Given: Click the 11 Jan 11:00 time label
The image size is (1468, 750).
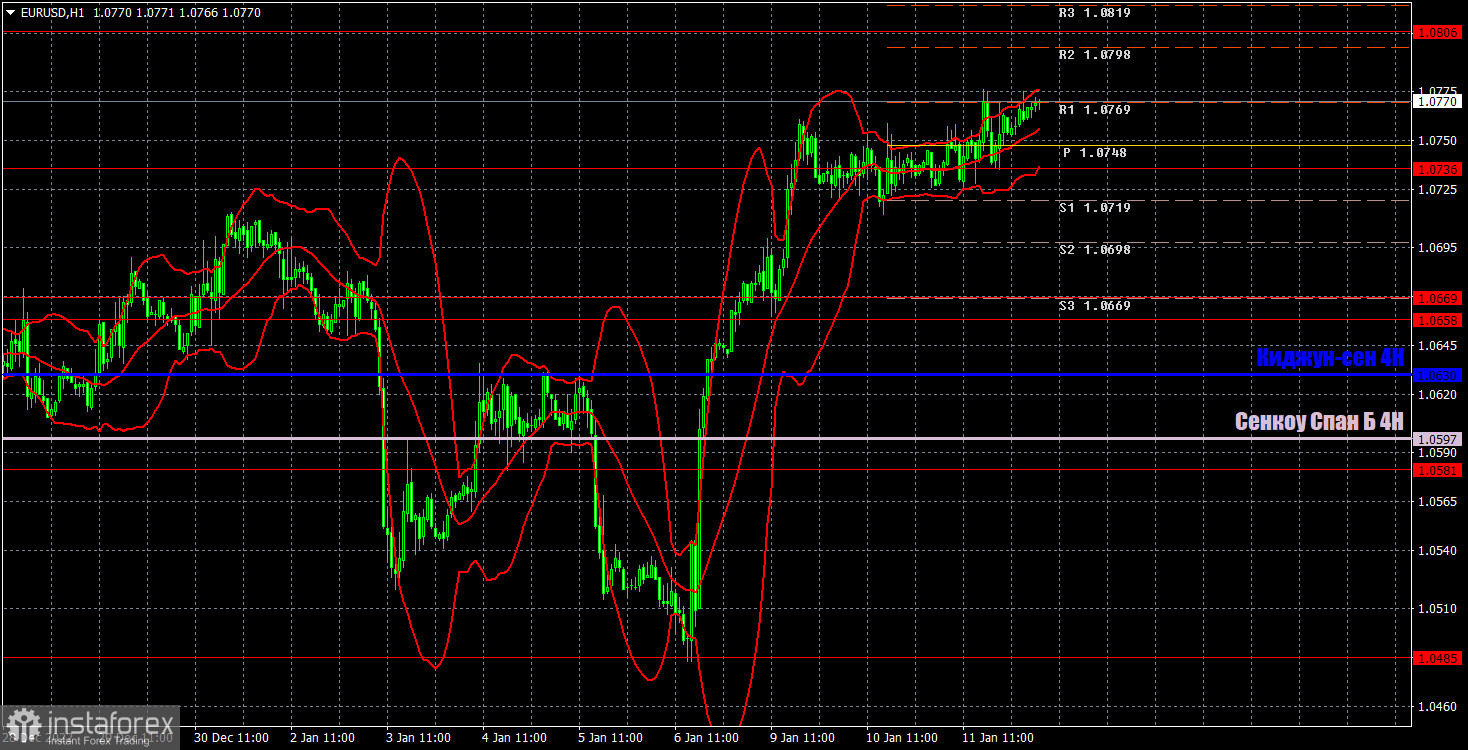Looking at the screenshot, I should (x=998, y=738).
